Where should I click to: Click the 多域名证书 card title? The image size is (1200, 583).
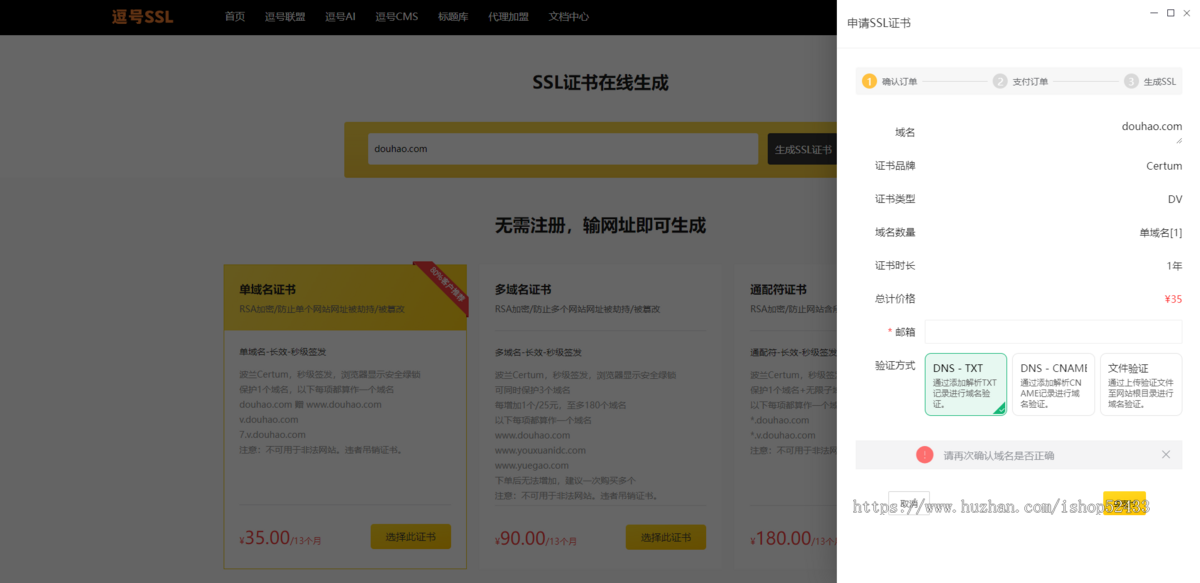(x=523, y=289)
